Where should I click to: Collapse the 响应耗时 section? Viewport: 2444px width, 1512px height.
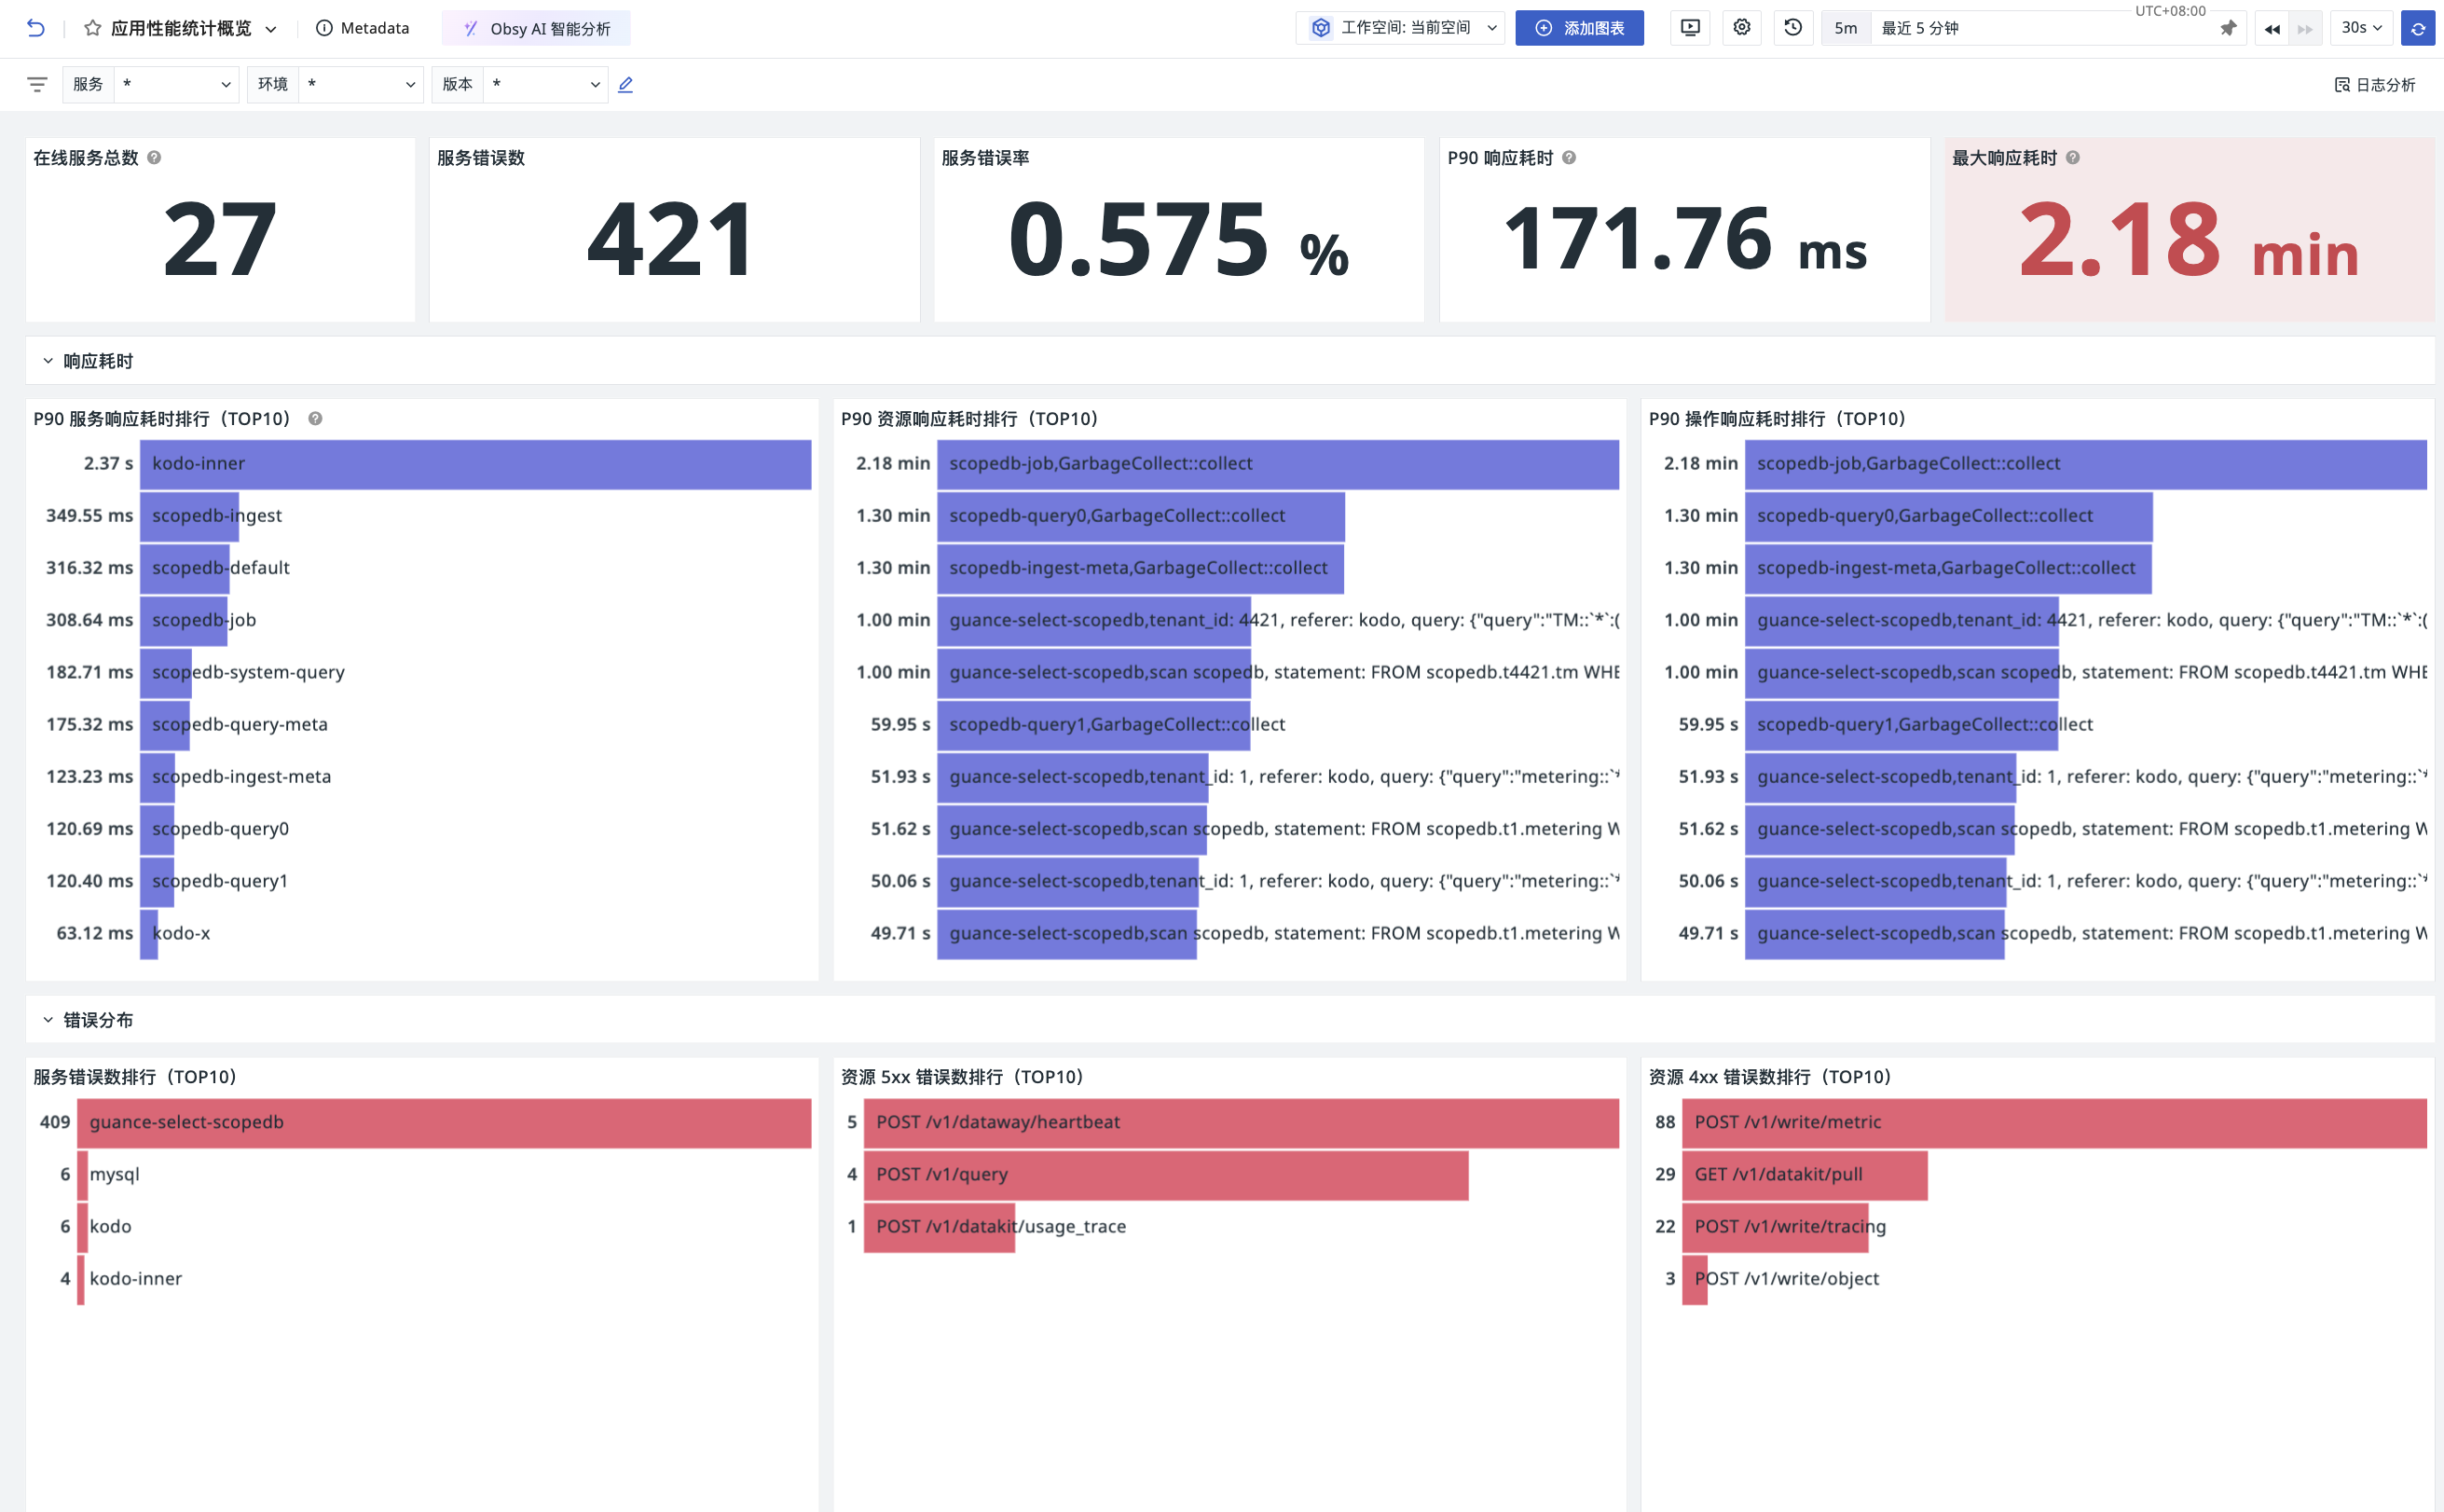coord(47,361)
